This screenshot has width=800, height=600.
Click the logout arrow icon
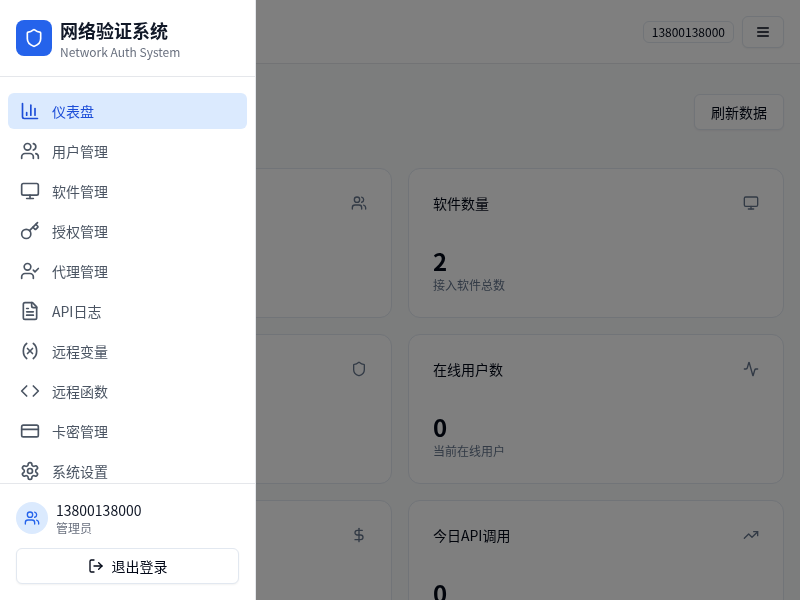coord(96,566)
